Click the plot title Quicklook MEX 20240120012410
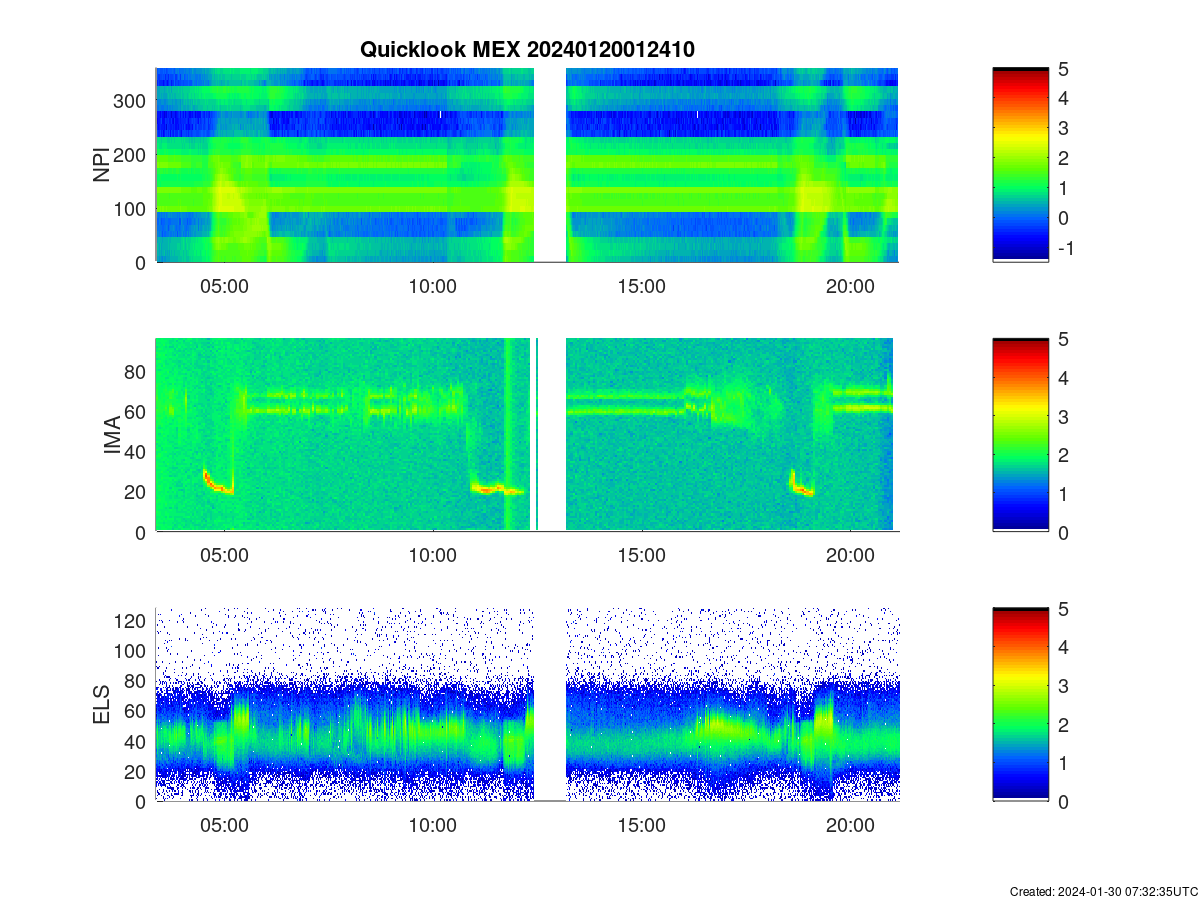The height and width of the screenshot is (900, 1200). 527,49
